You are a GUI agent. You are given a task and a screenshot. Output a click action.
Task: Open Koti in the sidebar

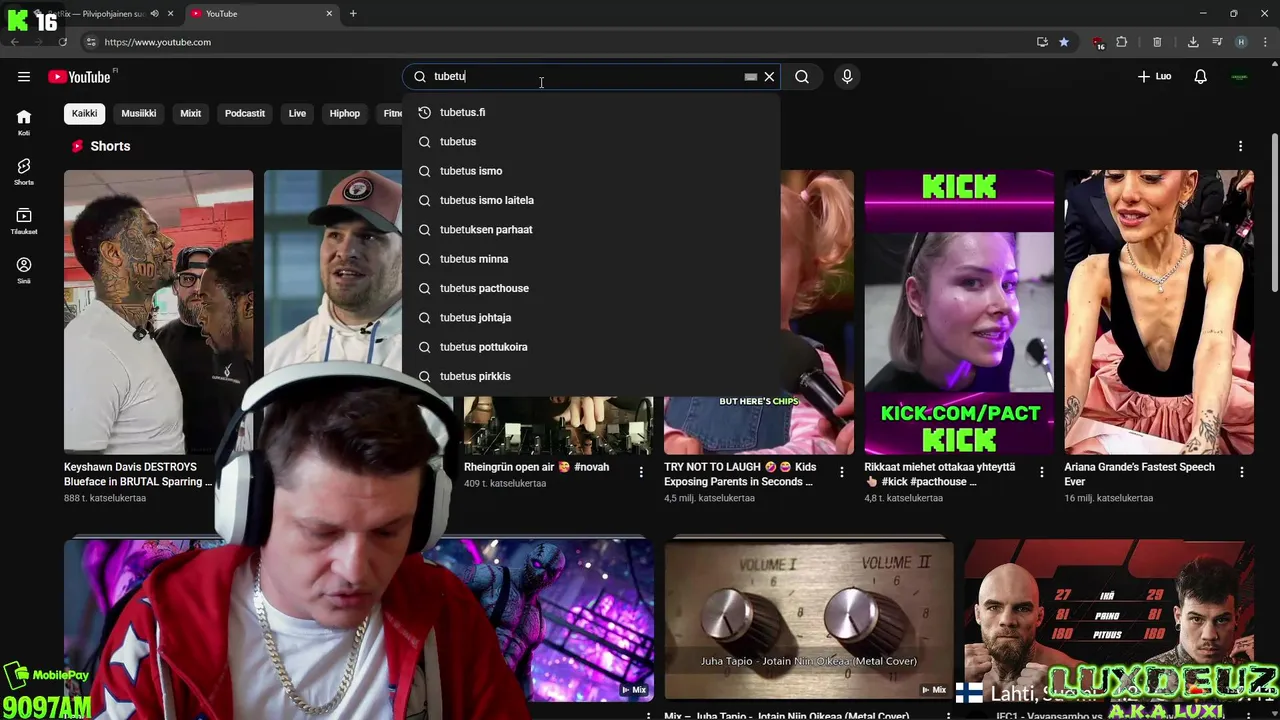24,122
